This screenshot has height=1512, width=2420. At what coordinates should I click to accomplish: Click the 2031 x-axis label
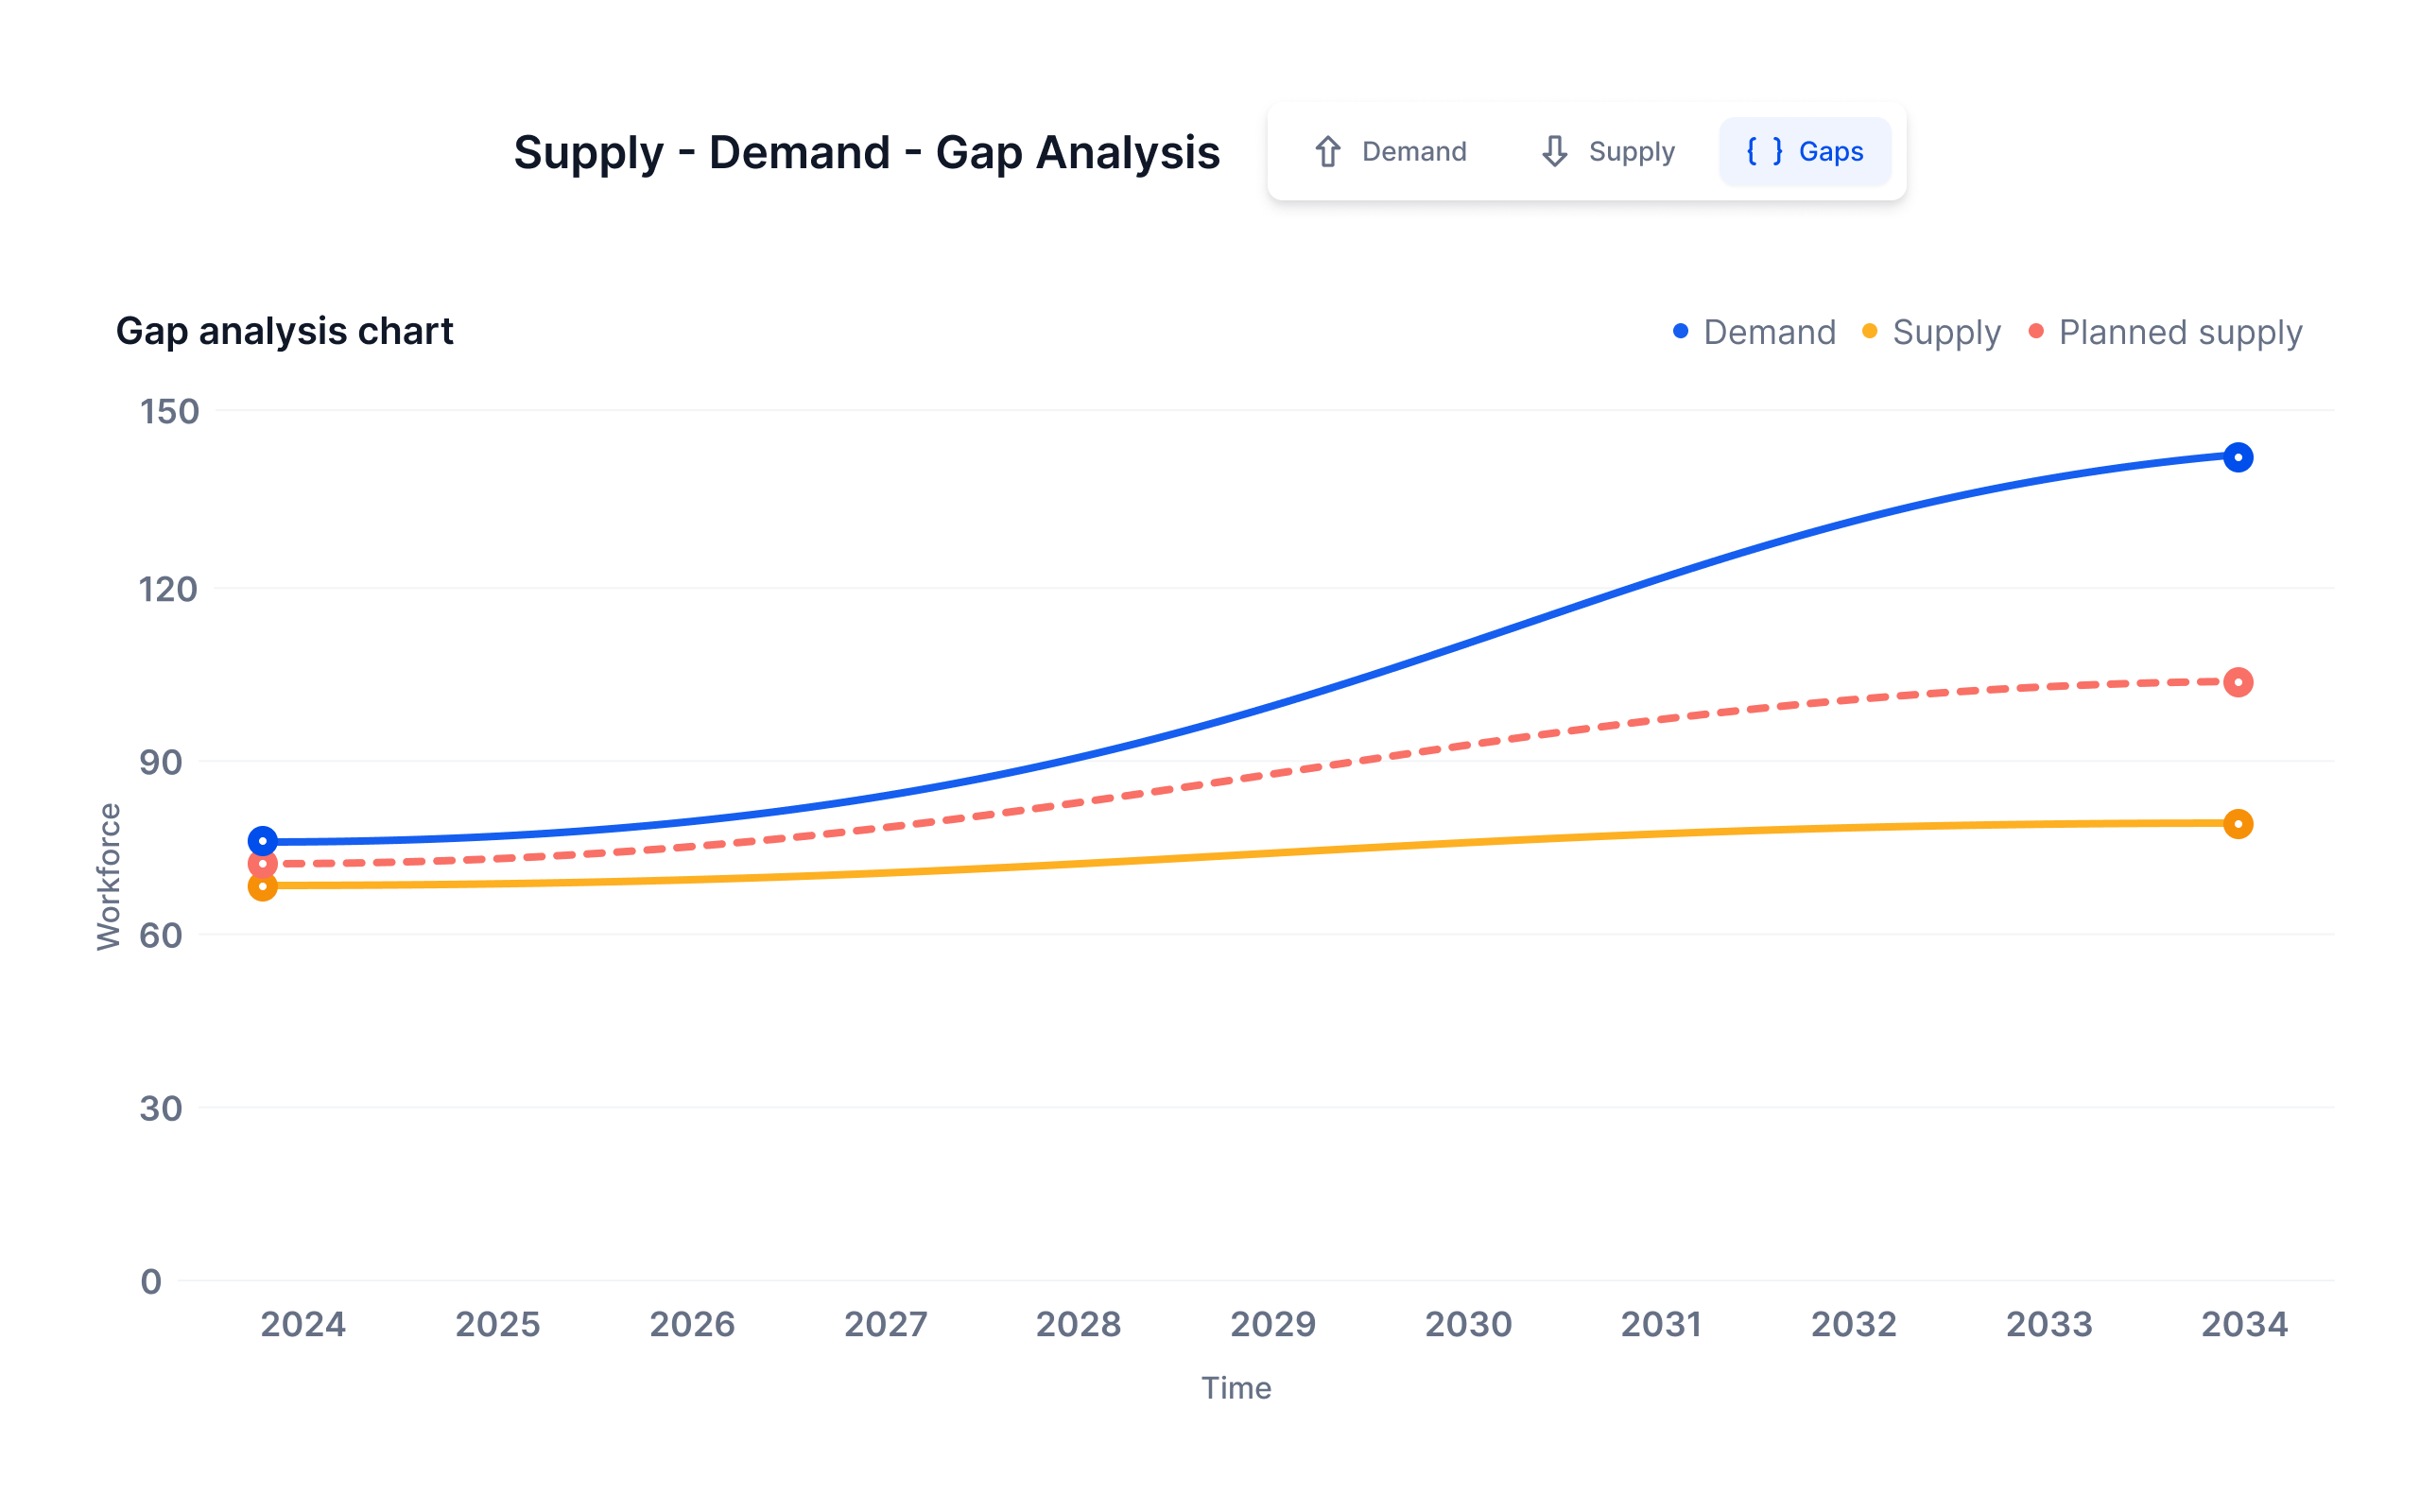tap(1661, 1324)
